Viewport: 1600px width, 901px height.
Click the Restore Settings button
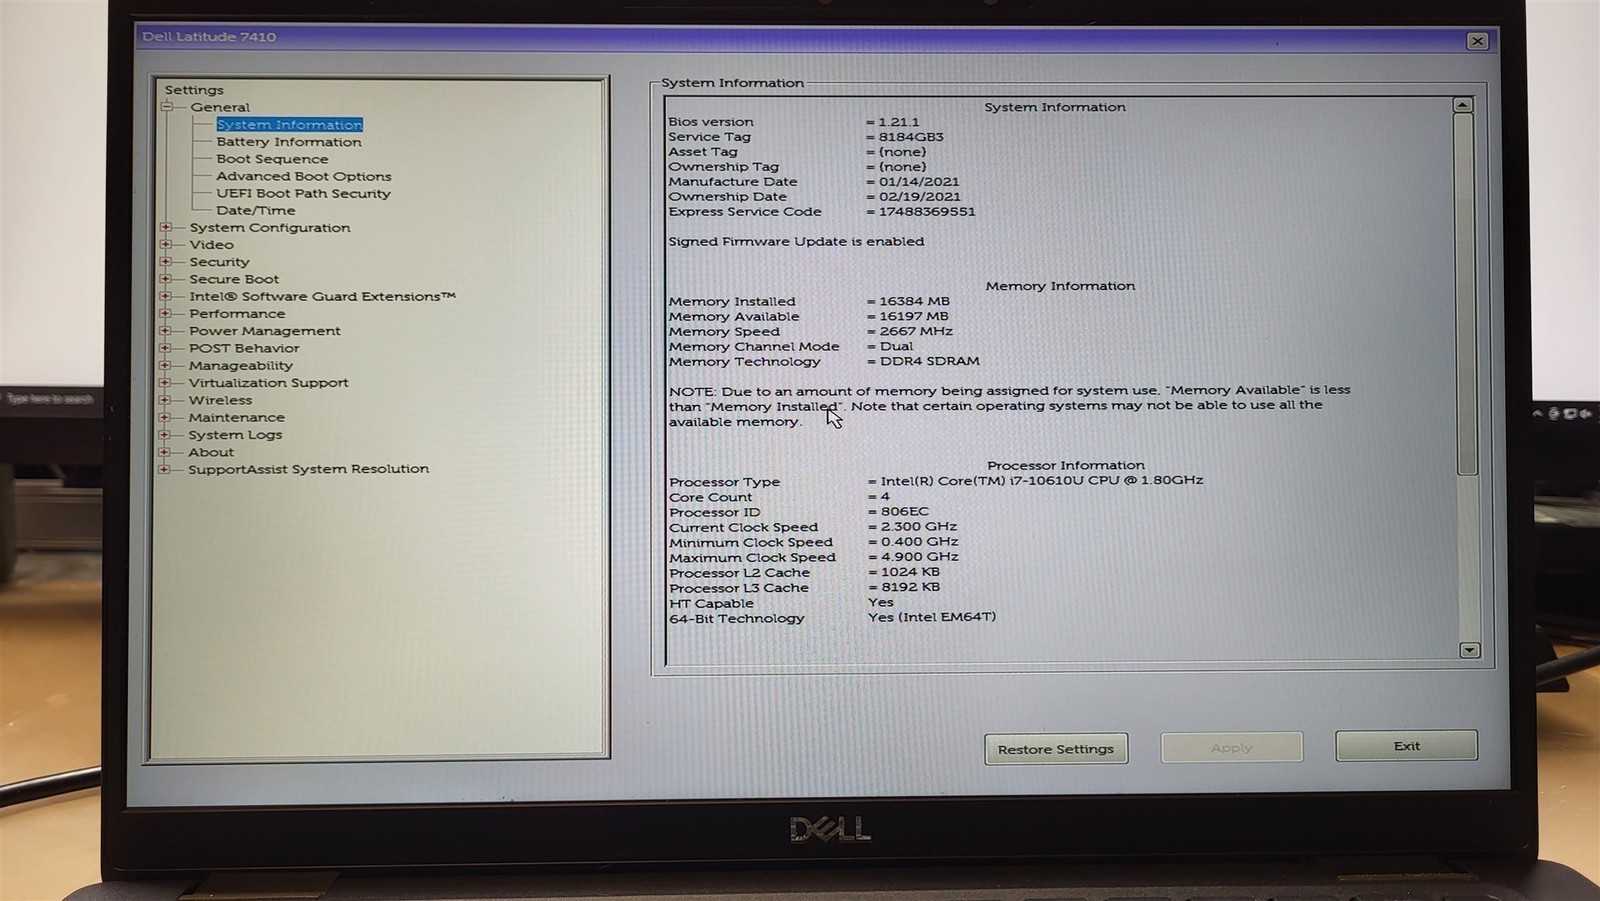[1056, 749]
